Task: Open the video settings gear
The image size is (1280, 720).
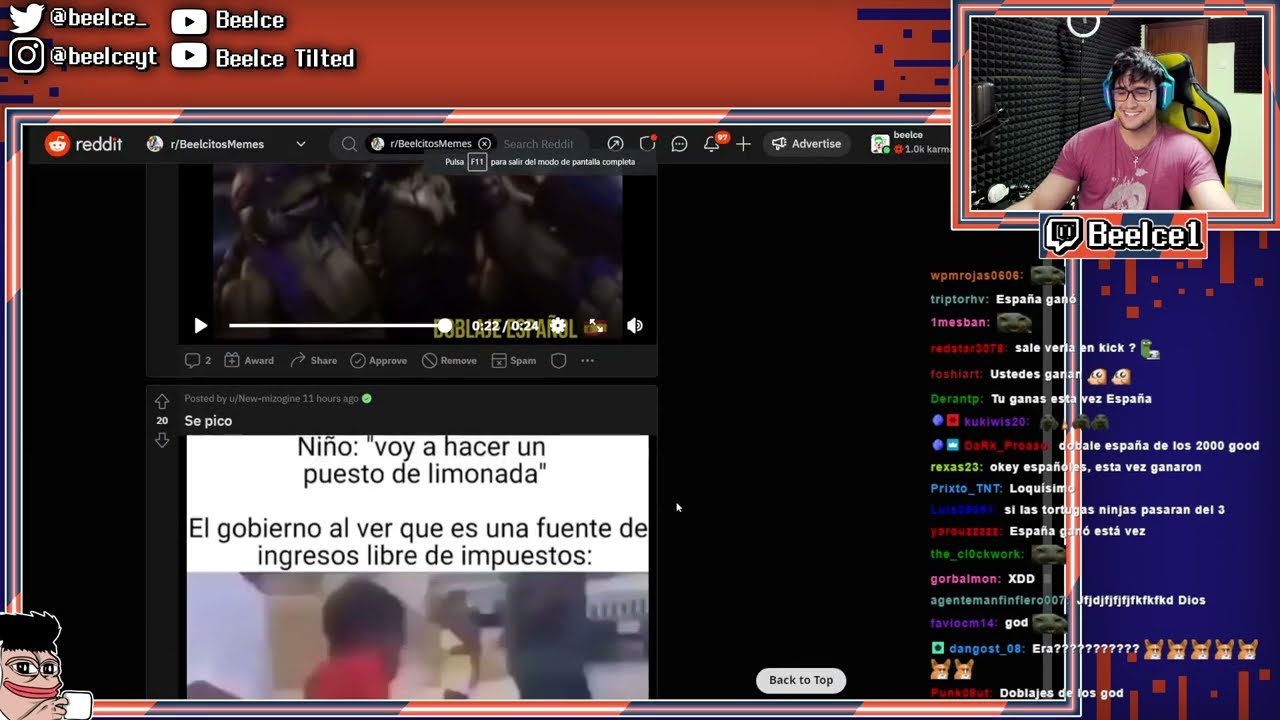Action: (558, 325)
